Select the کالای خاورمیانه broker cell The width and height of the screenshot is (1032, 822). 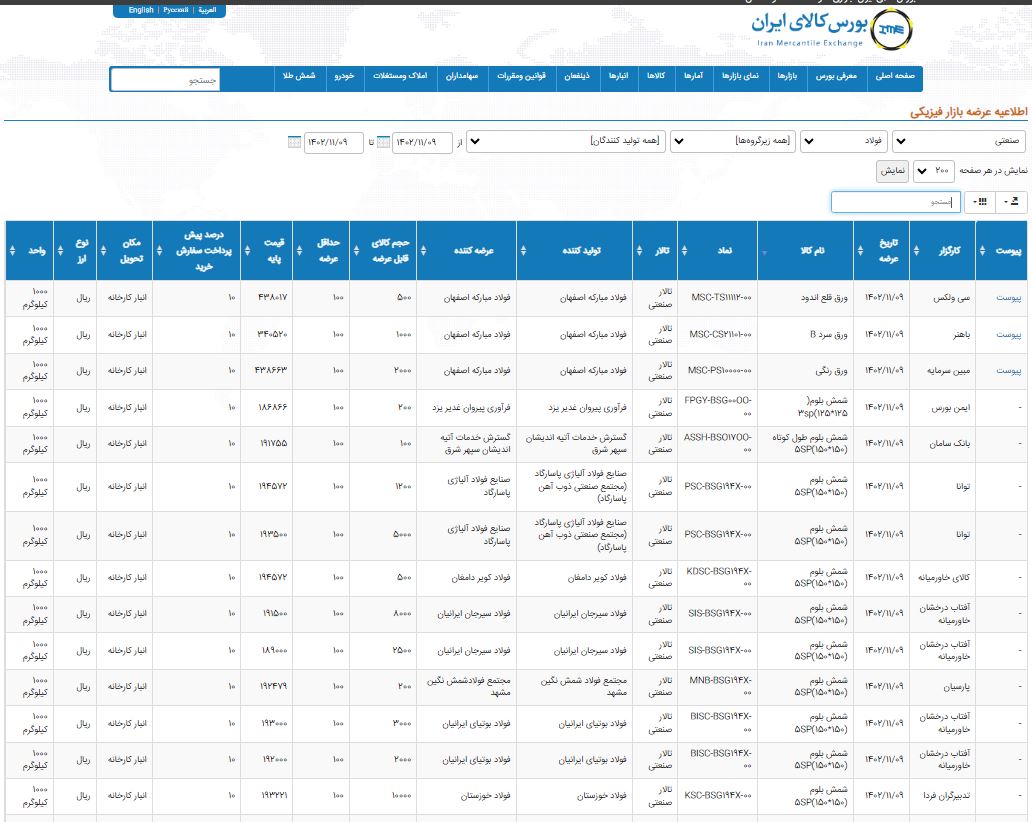click(942, 578)
